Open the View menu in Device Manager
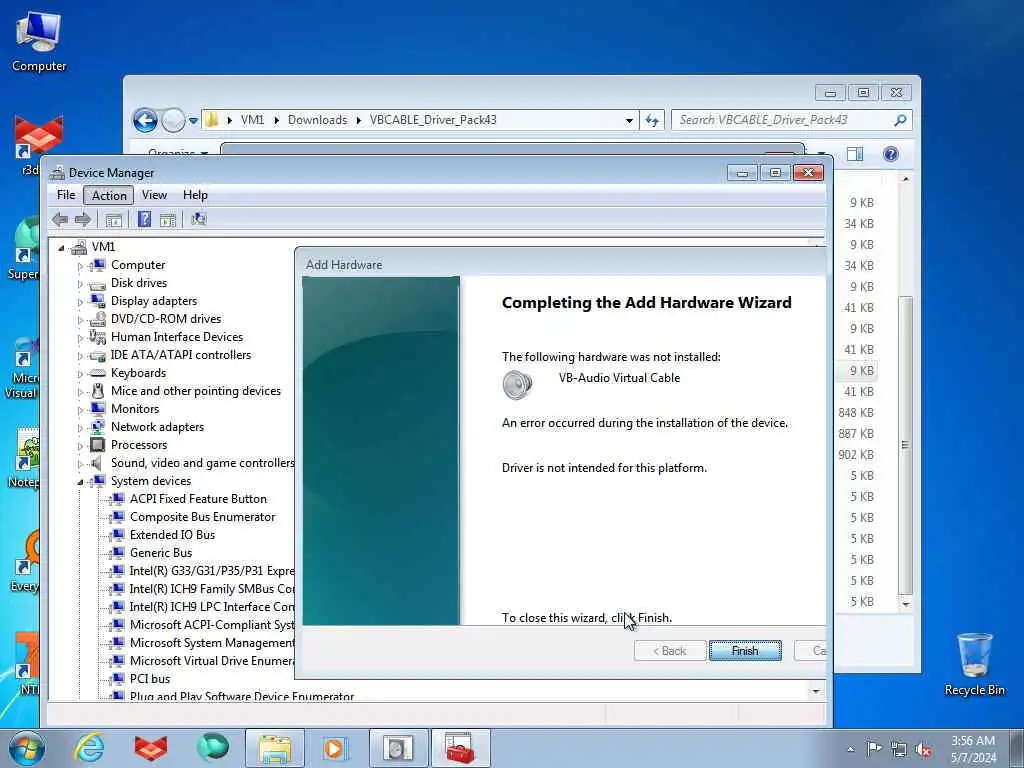 pos(154,195)
